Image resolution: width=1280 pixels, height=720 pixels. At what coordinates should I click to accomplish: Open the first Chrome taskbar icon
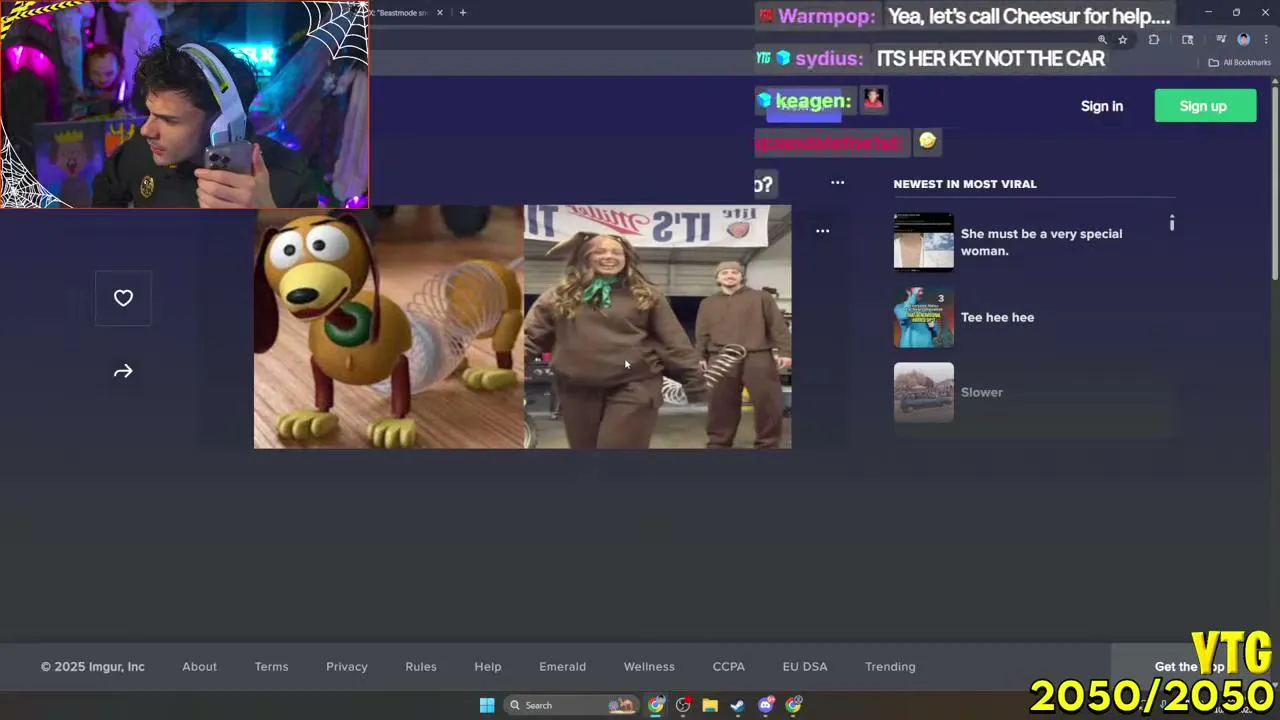pyautogui.click(x=656, y=705)
